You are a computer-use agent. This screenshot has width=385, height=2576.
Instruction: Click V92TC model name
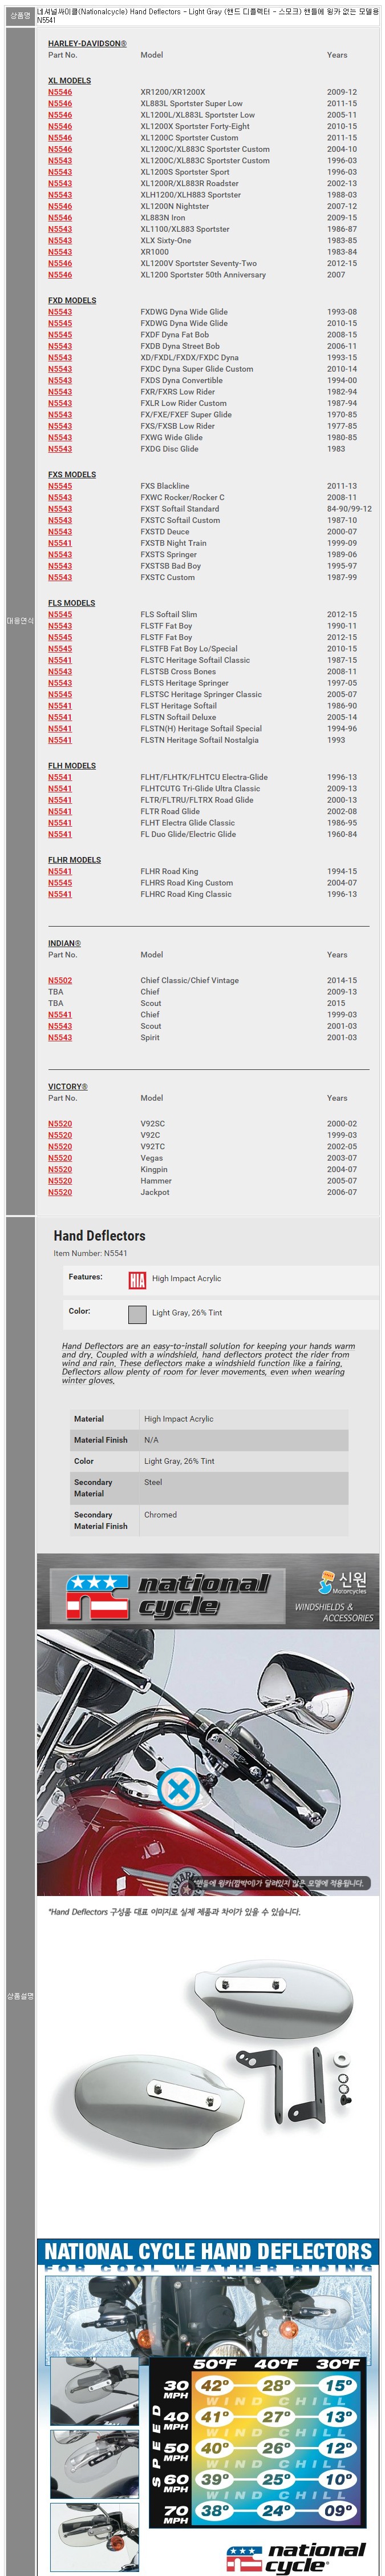tap(152, 1147)
